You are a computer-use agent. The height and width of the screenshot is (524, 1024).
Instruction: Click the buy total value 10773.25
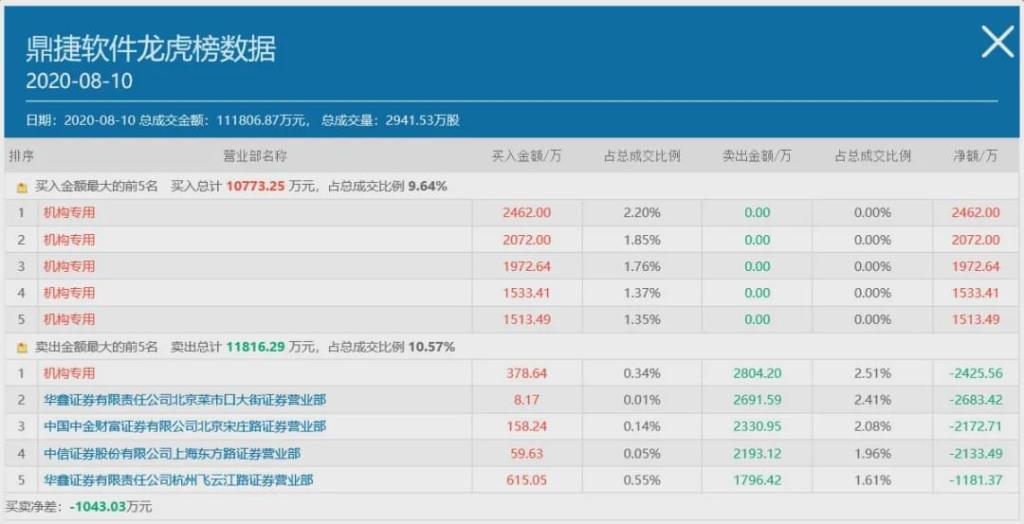[x=255, y=186]
